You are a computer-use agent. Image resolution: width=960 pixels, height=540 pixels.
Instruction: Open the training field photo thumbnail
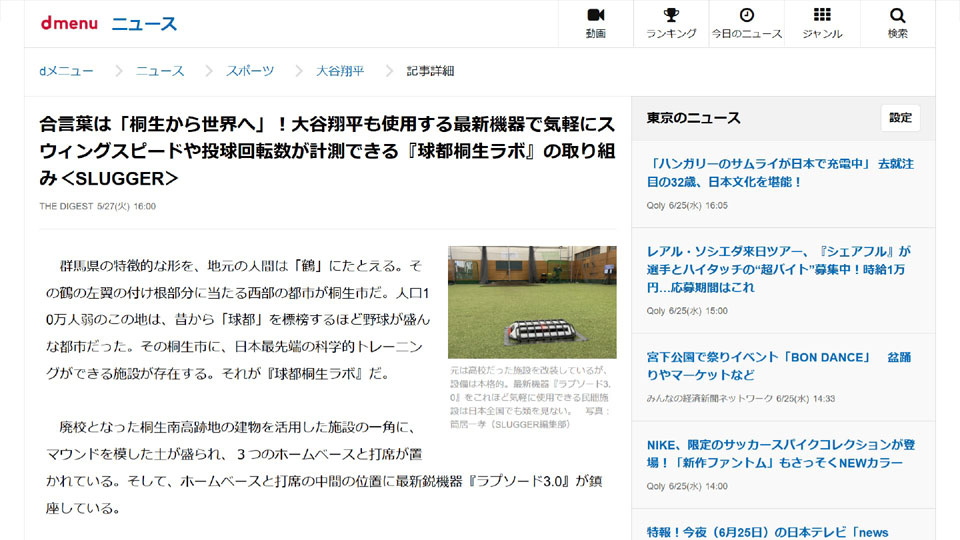pyautogui.click(x=532, y=302)
